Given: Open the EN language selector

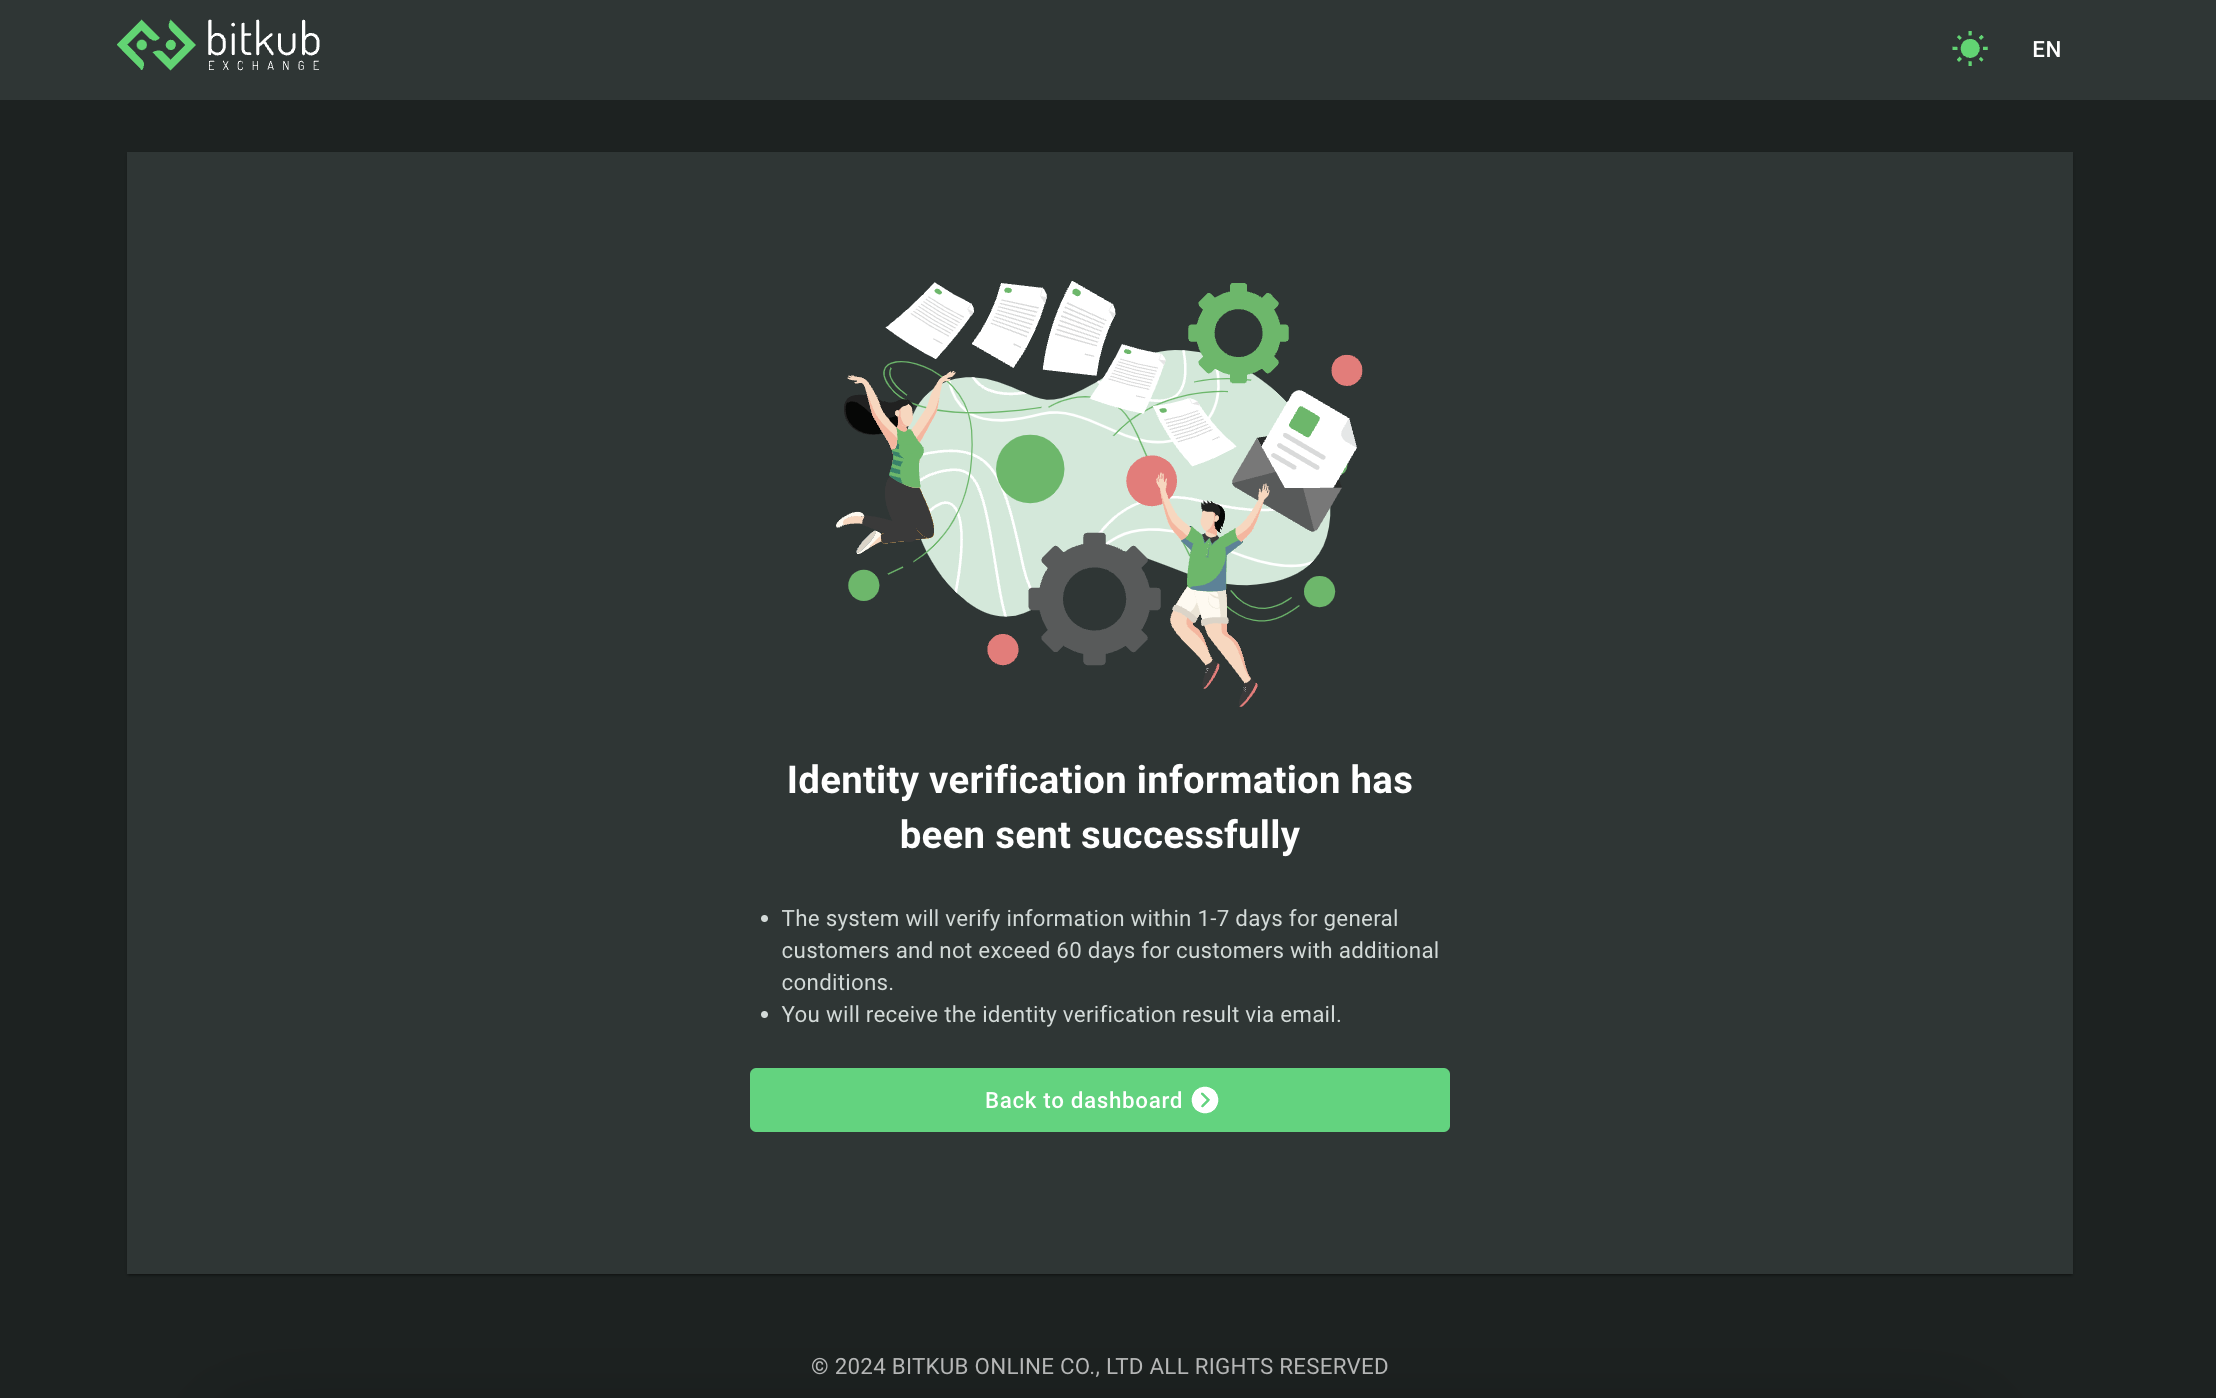Looking at the screenshot, I should click(2046, 49).
